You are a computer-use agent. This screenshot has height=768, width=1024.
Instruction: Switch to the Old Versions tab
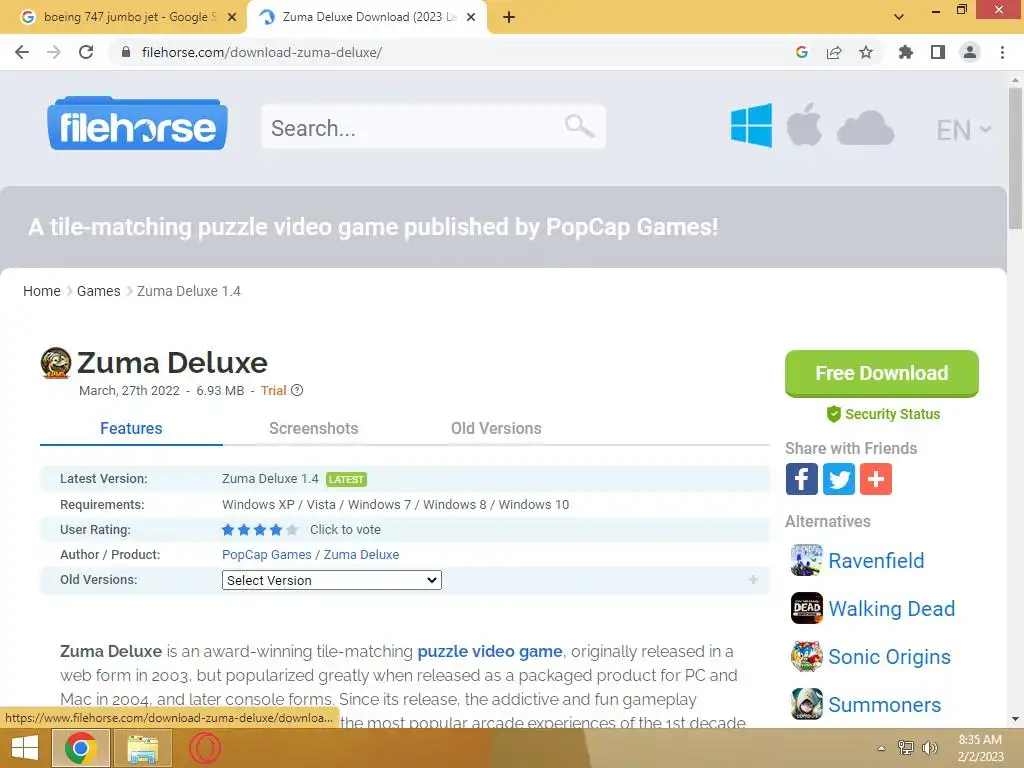(496, 428)
